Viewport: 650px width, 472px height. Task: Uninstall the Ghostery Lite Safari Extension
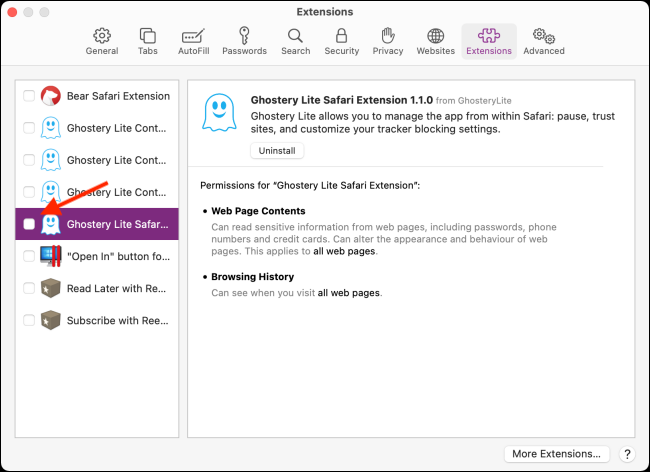277,150
